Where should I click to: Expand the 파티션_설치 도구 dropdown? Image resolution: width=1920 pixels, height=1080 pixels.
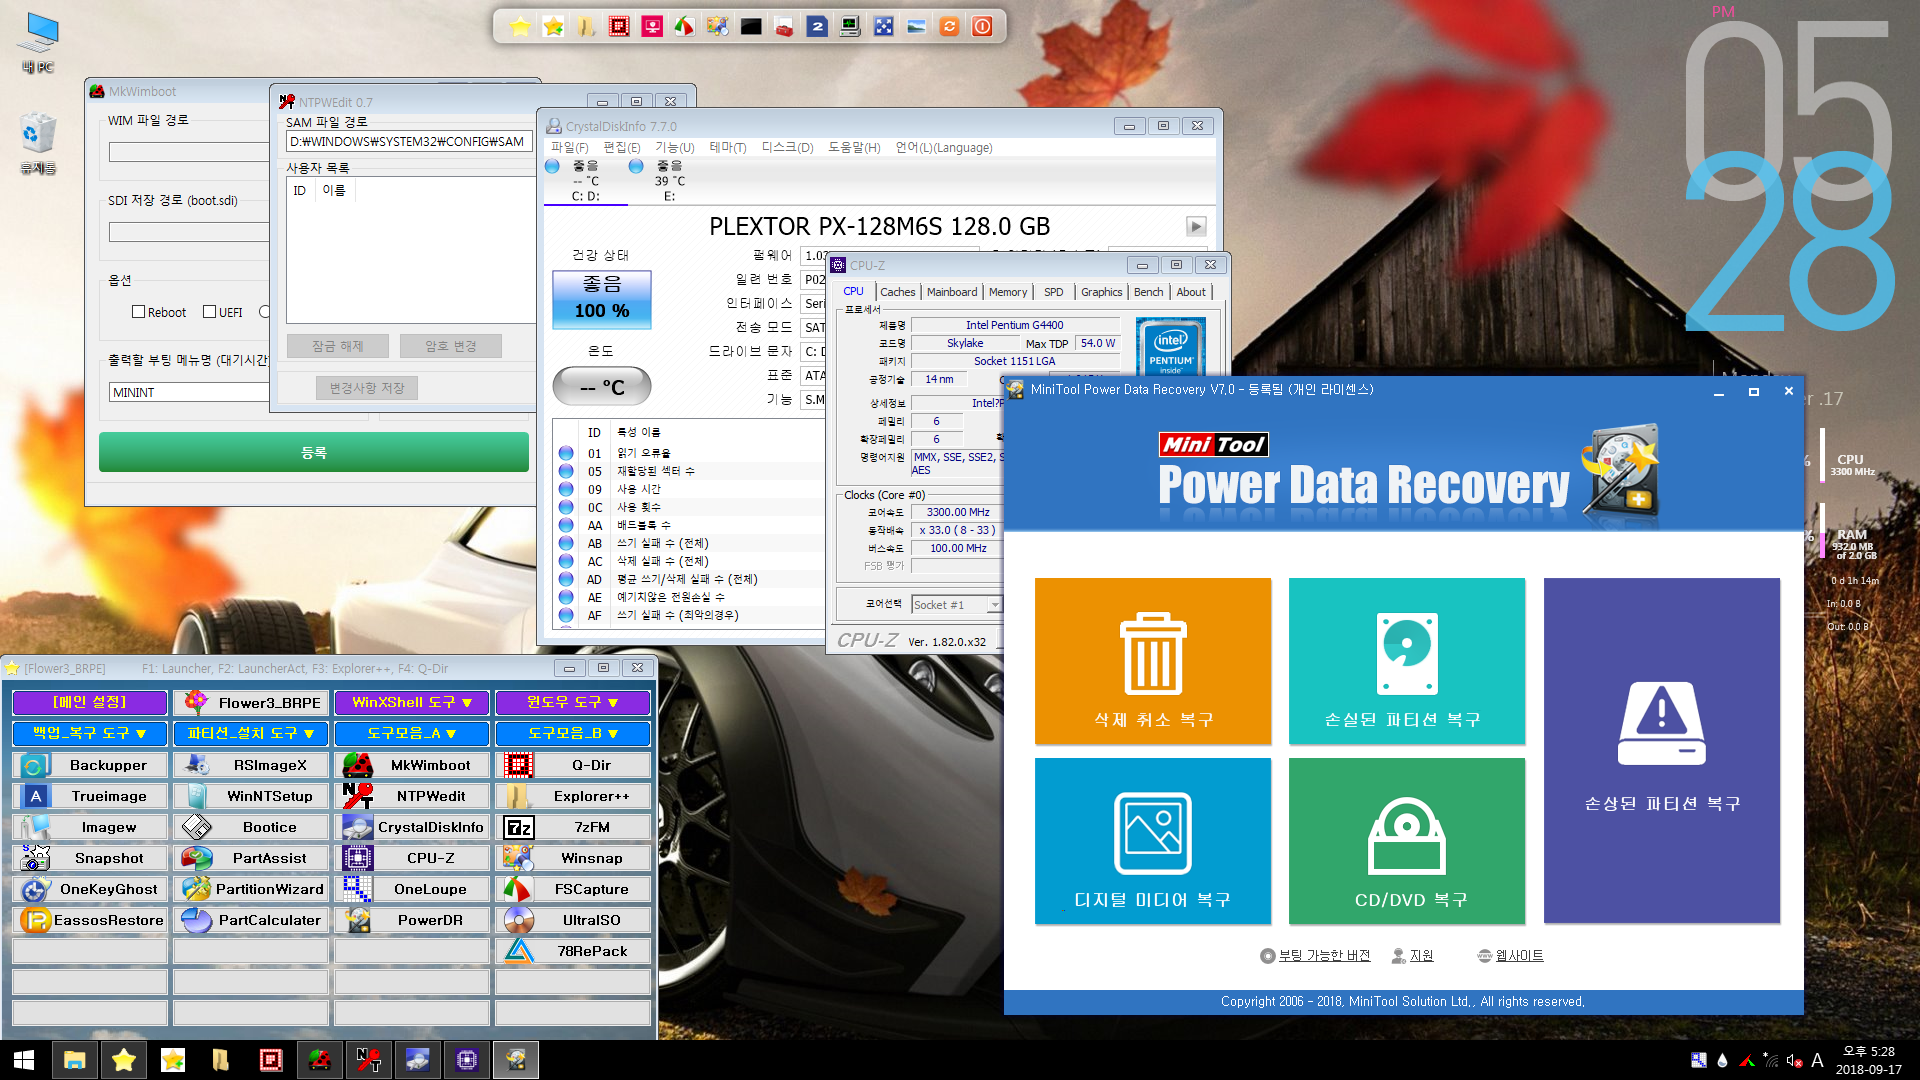click(251, 733)
